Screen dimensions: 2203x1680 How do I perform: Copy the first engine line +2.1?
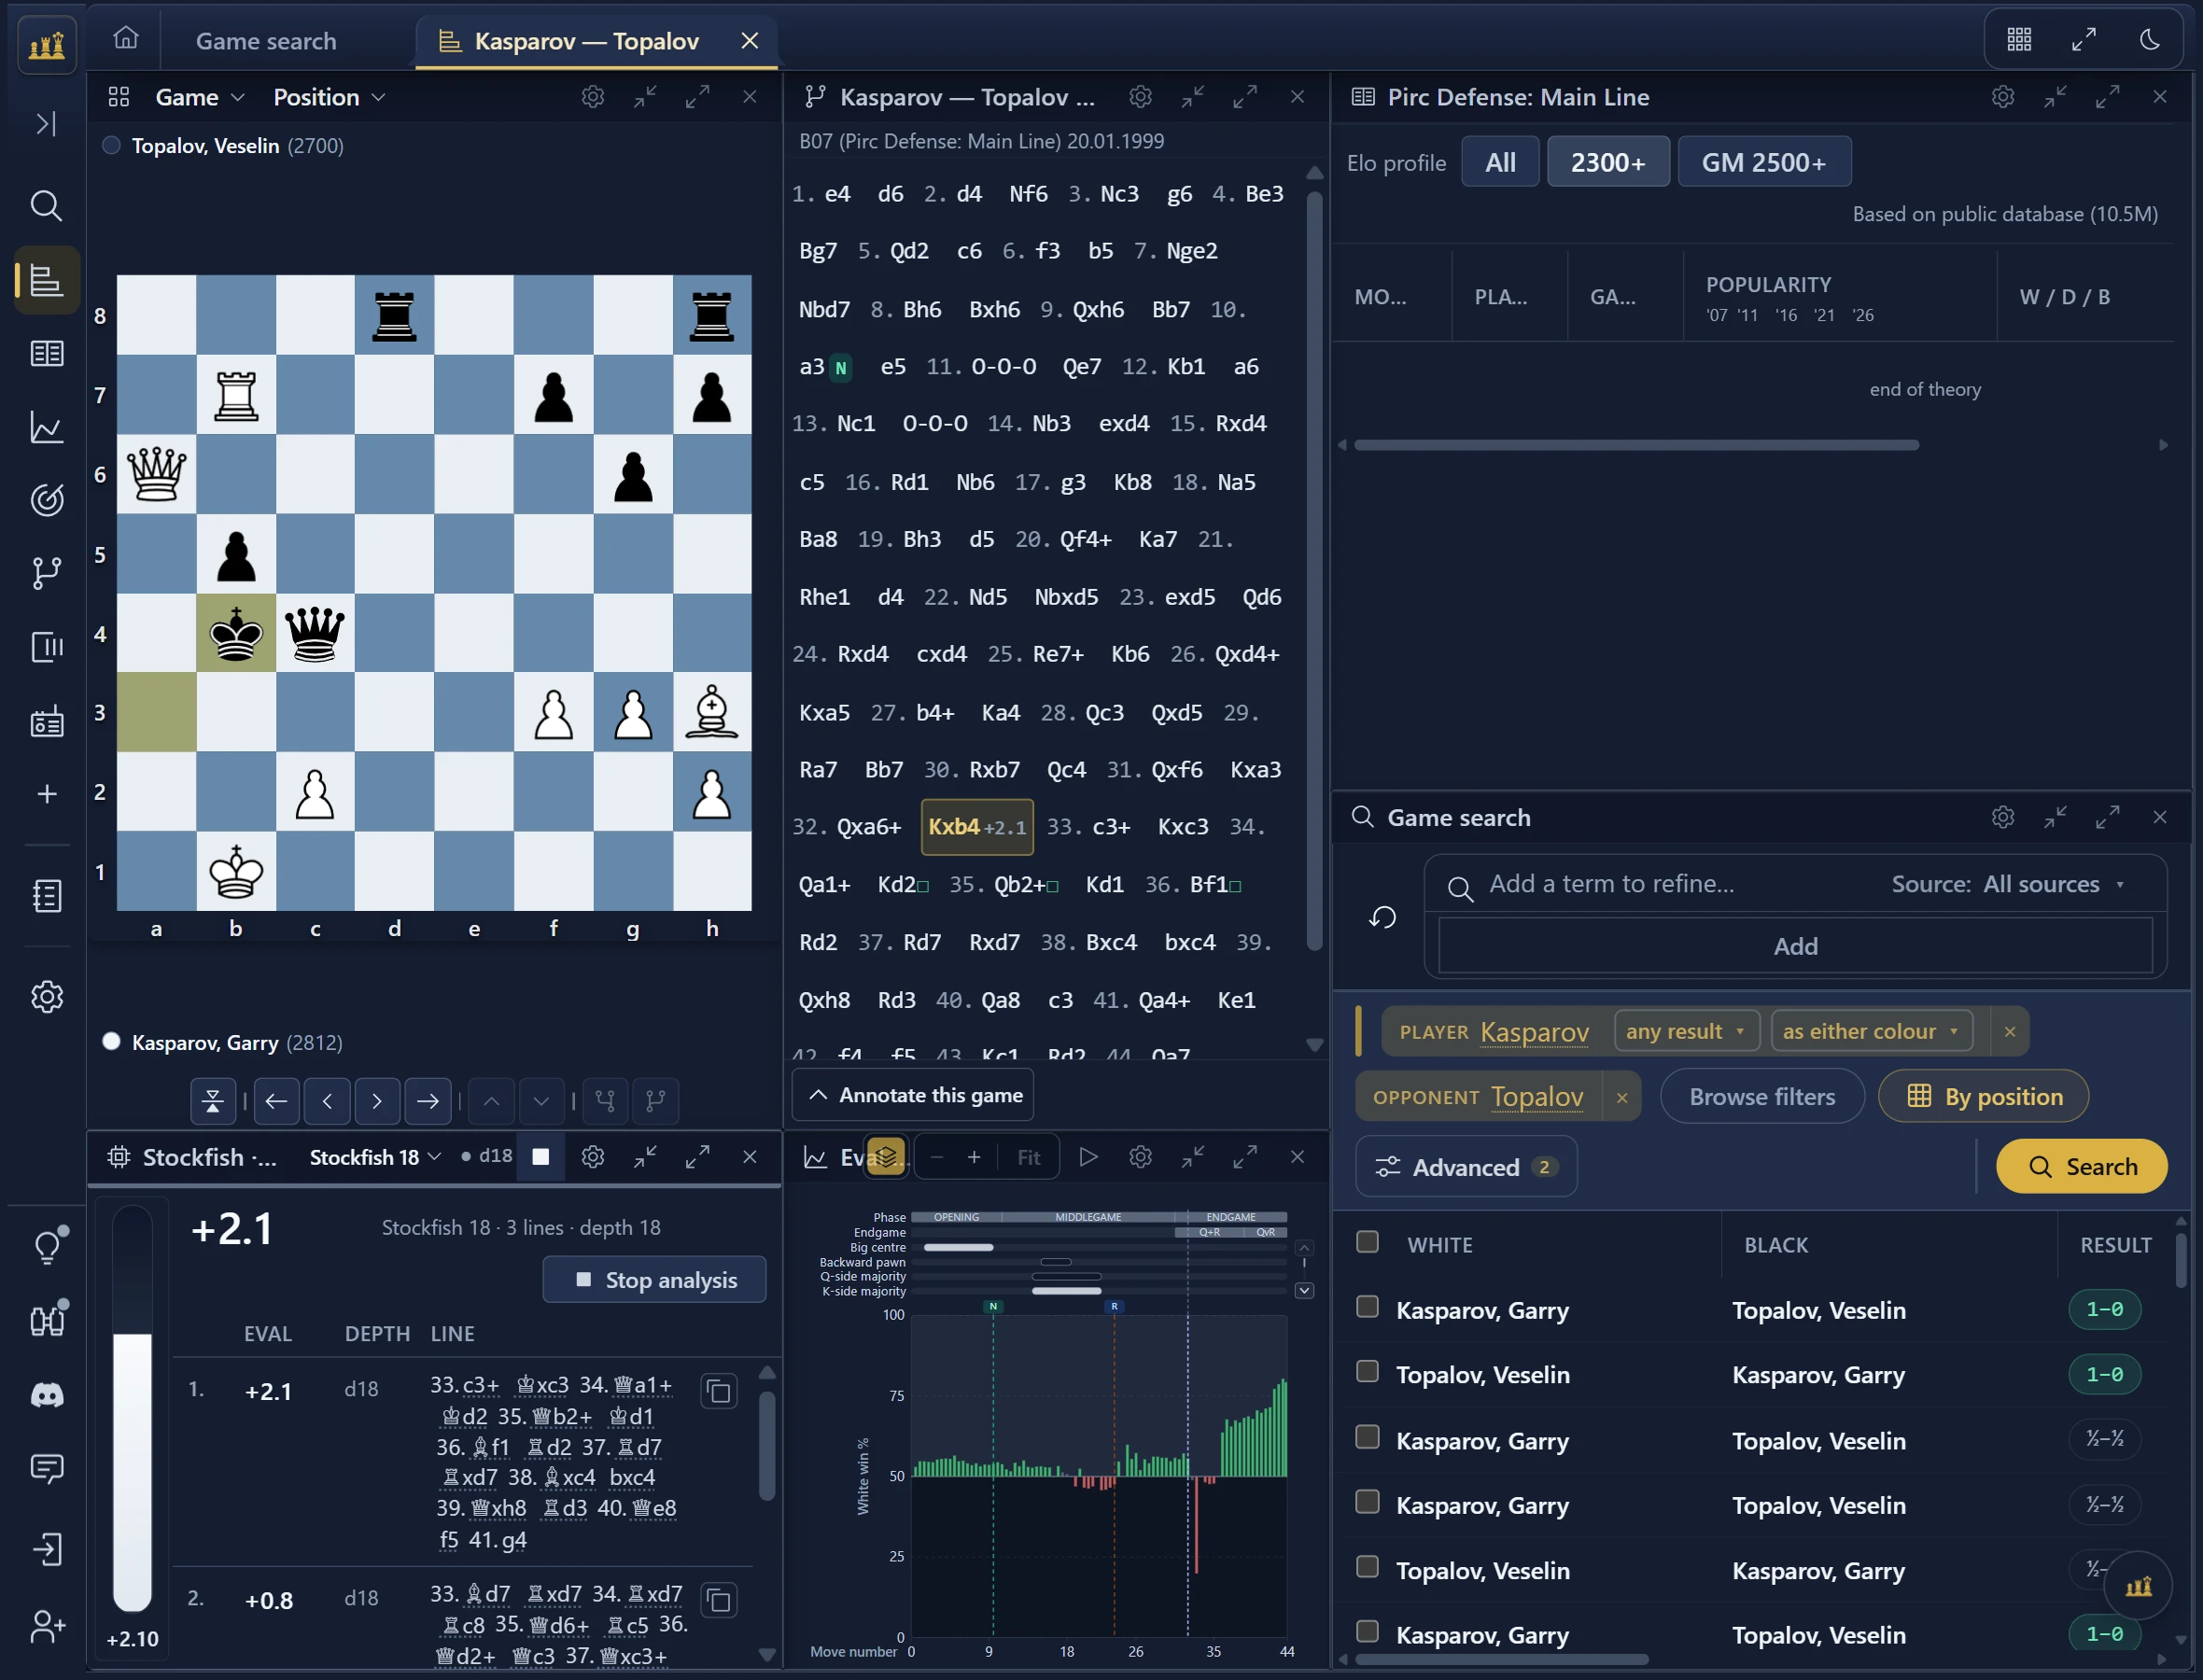point(719,1391)
